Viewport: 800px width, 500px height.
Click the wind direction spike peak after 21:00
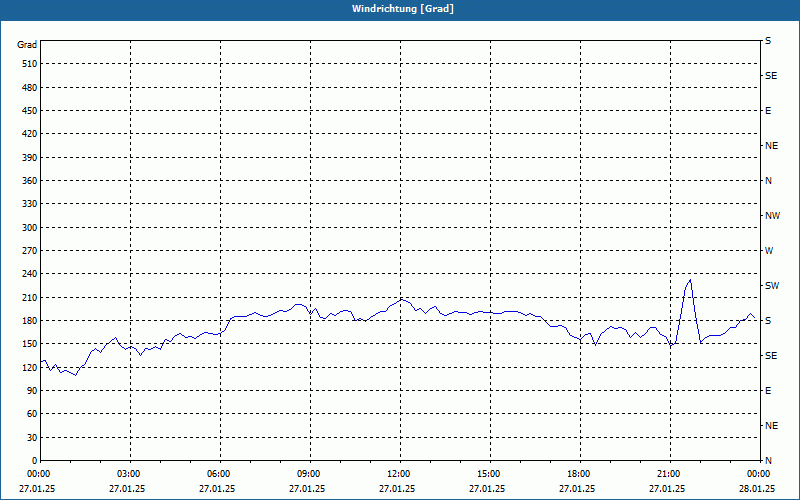[690, 280]
